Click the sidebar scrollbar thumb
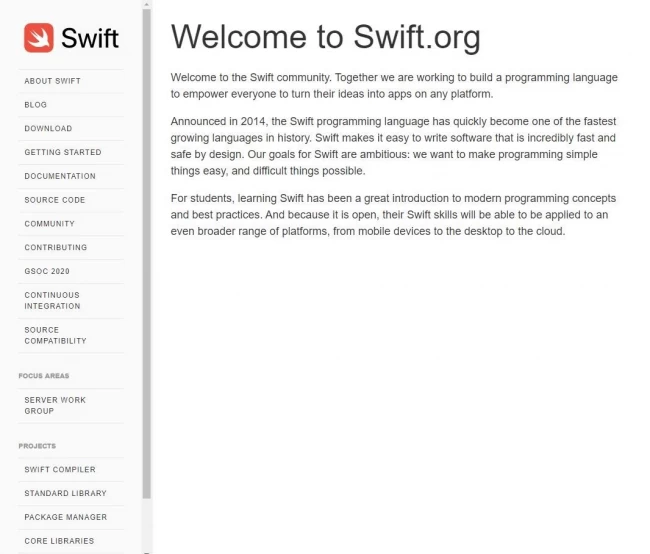Screen dimensions: 650x554 click(x=147, y=254)
